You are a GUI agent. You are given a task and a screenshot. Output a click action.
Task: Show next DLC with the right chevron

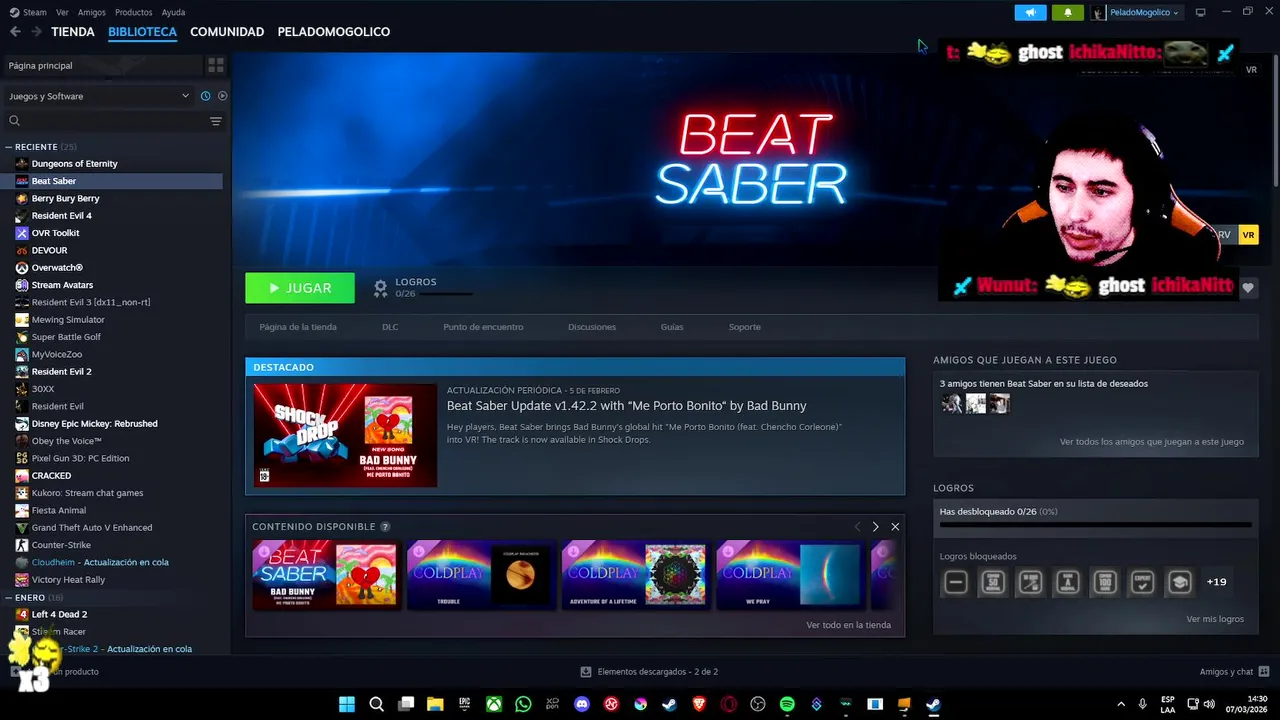pos(875,527)
